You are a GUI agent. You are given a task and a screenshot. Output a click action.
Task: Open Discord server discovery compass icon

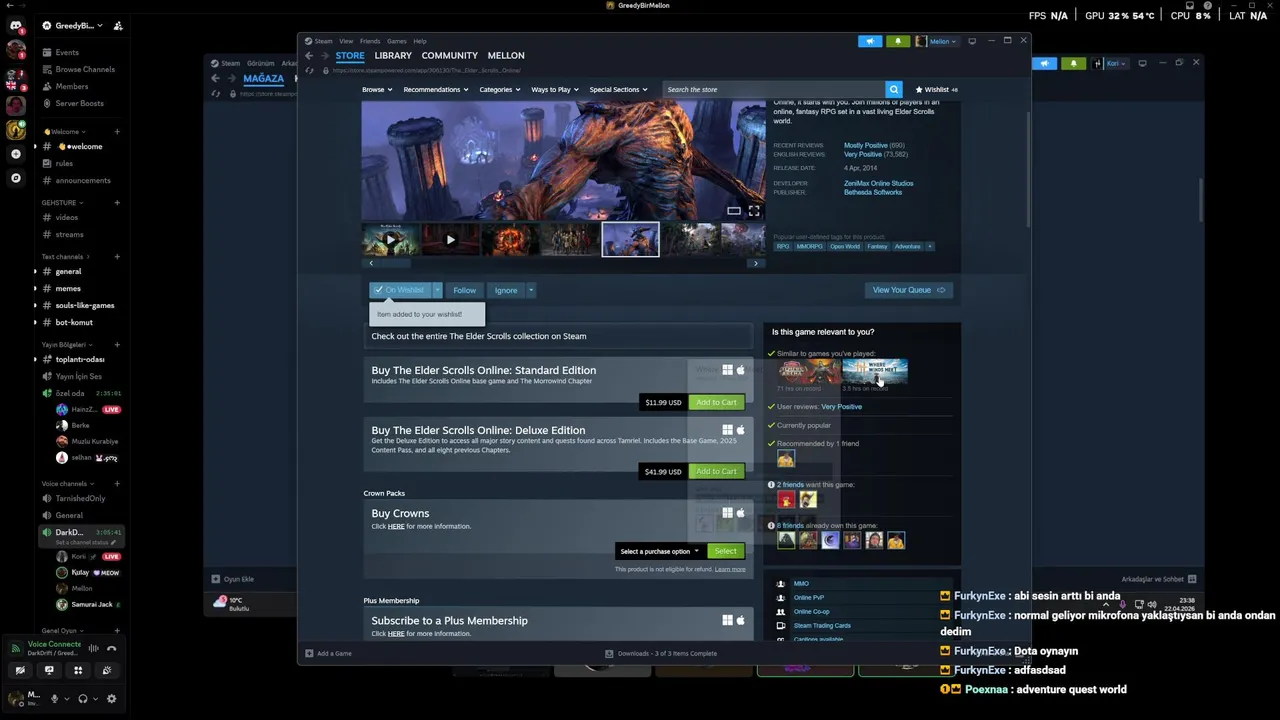(x=15, y=178)
